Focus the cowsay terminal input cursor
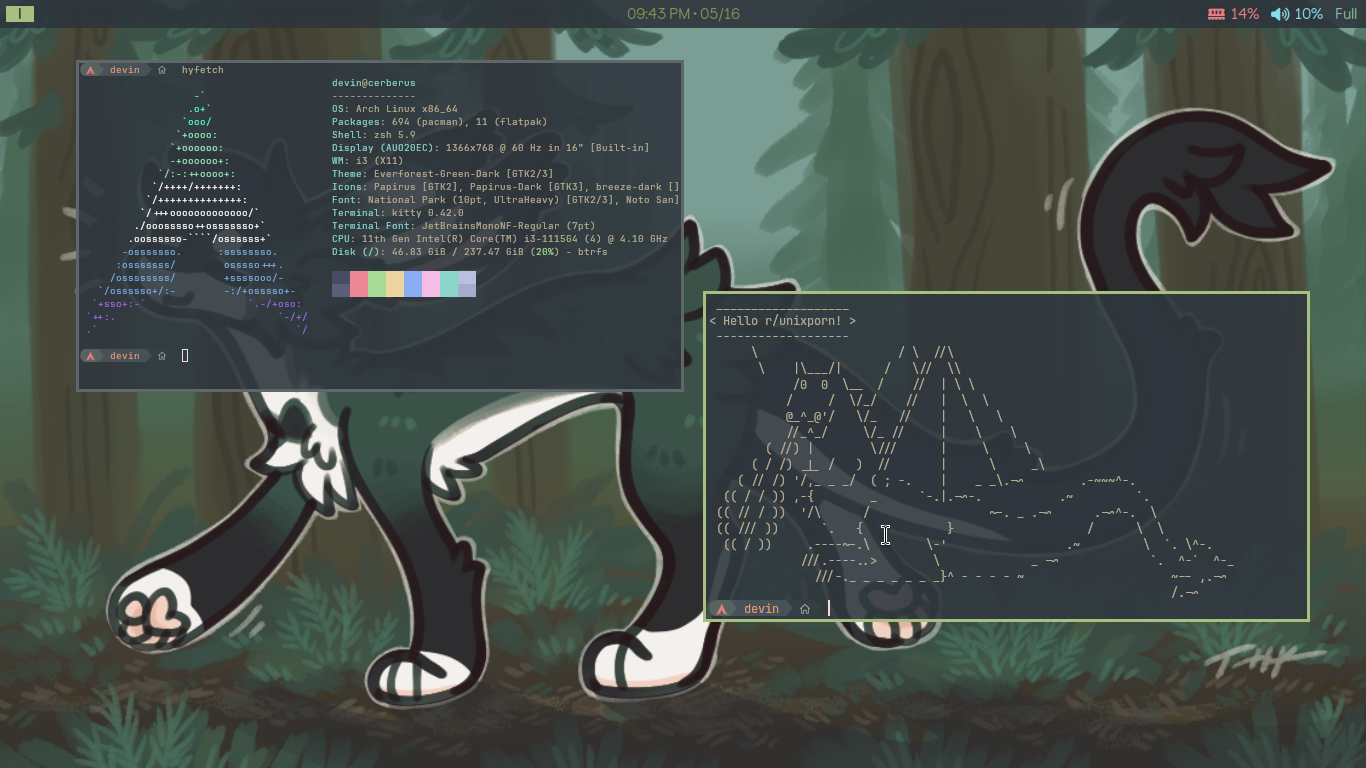 pos(829,609)
